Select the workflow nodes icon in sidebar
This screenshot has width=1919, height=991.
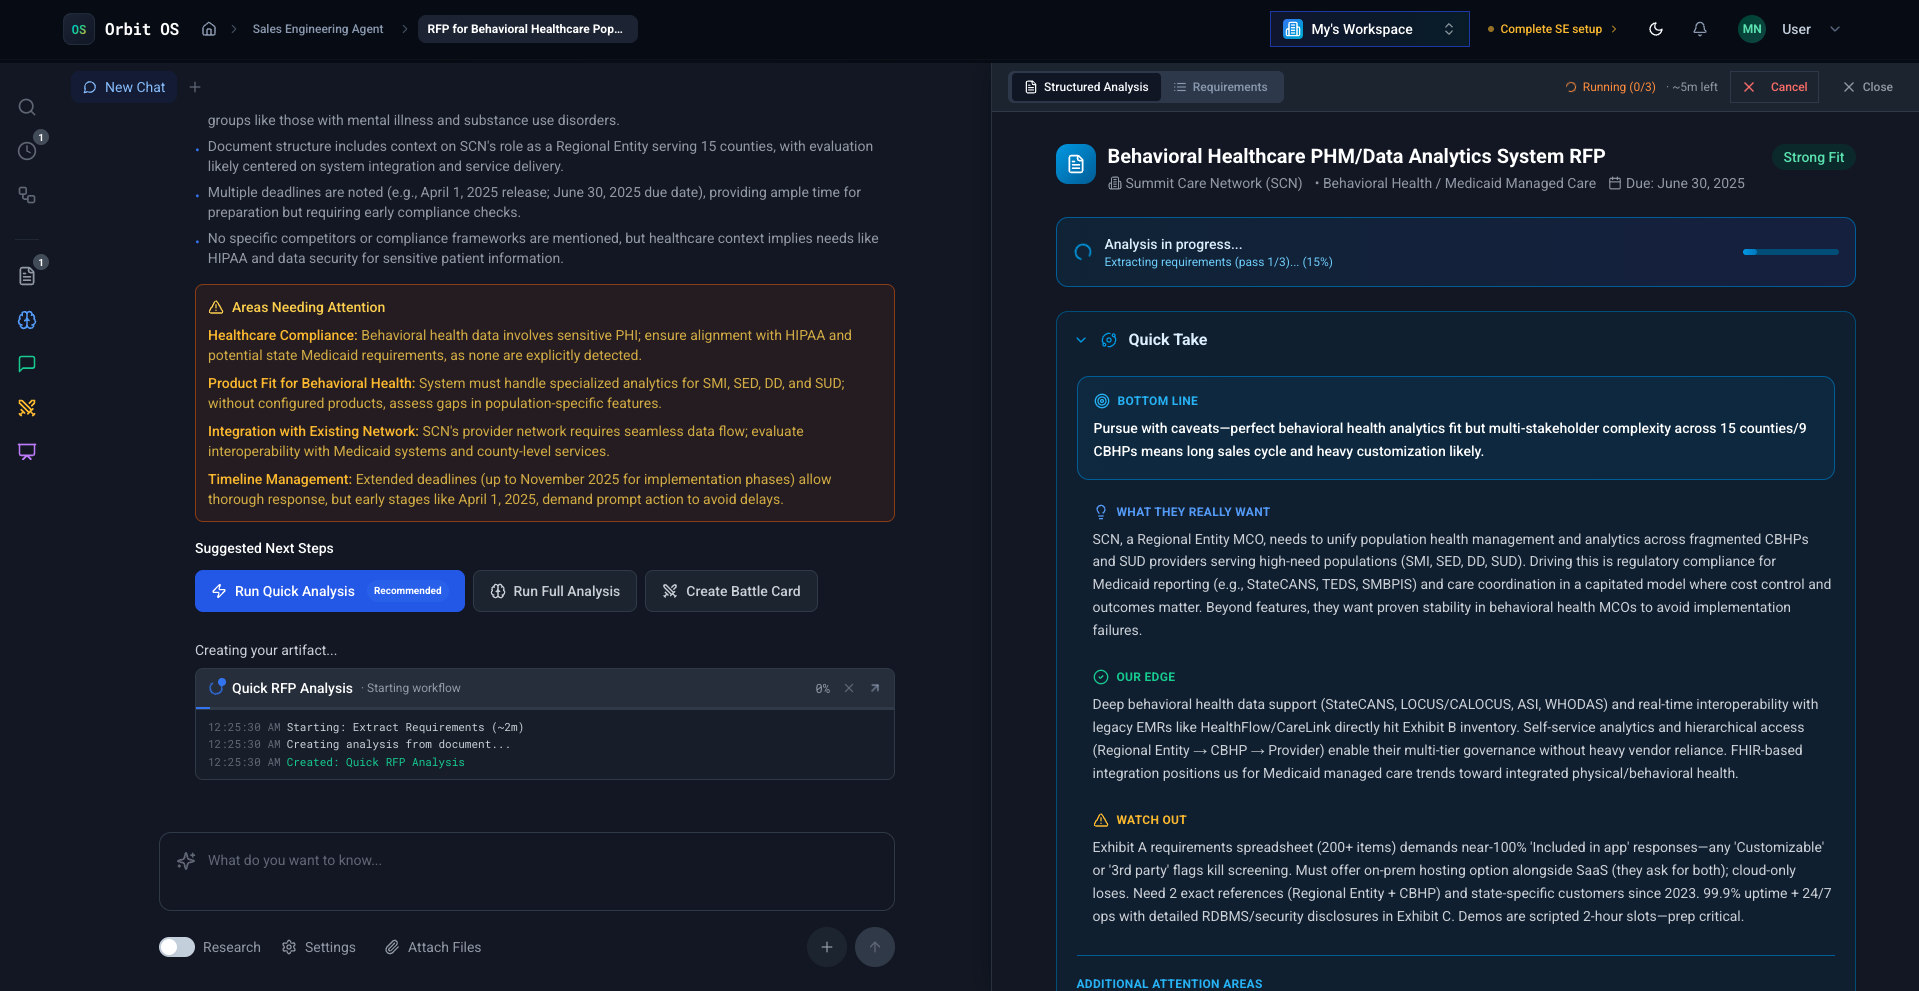point(27,195)
